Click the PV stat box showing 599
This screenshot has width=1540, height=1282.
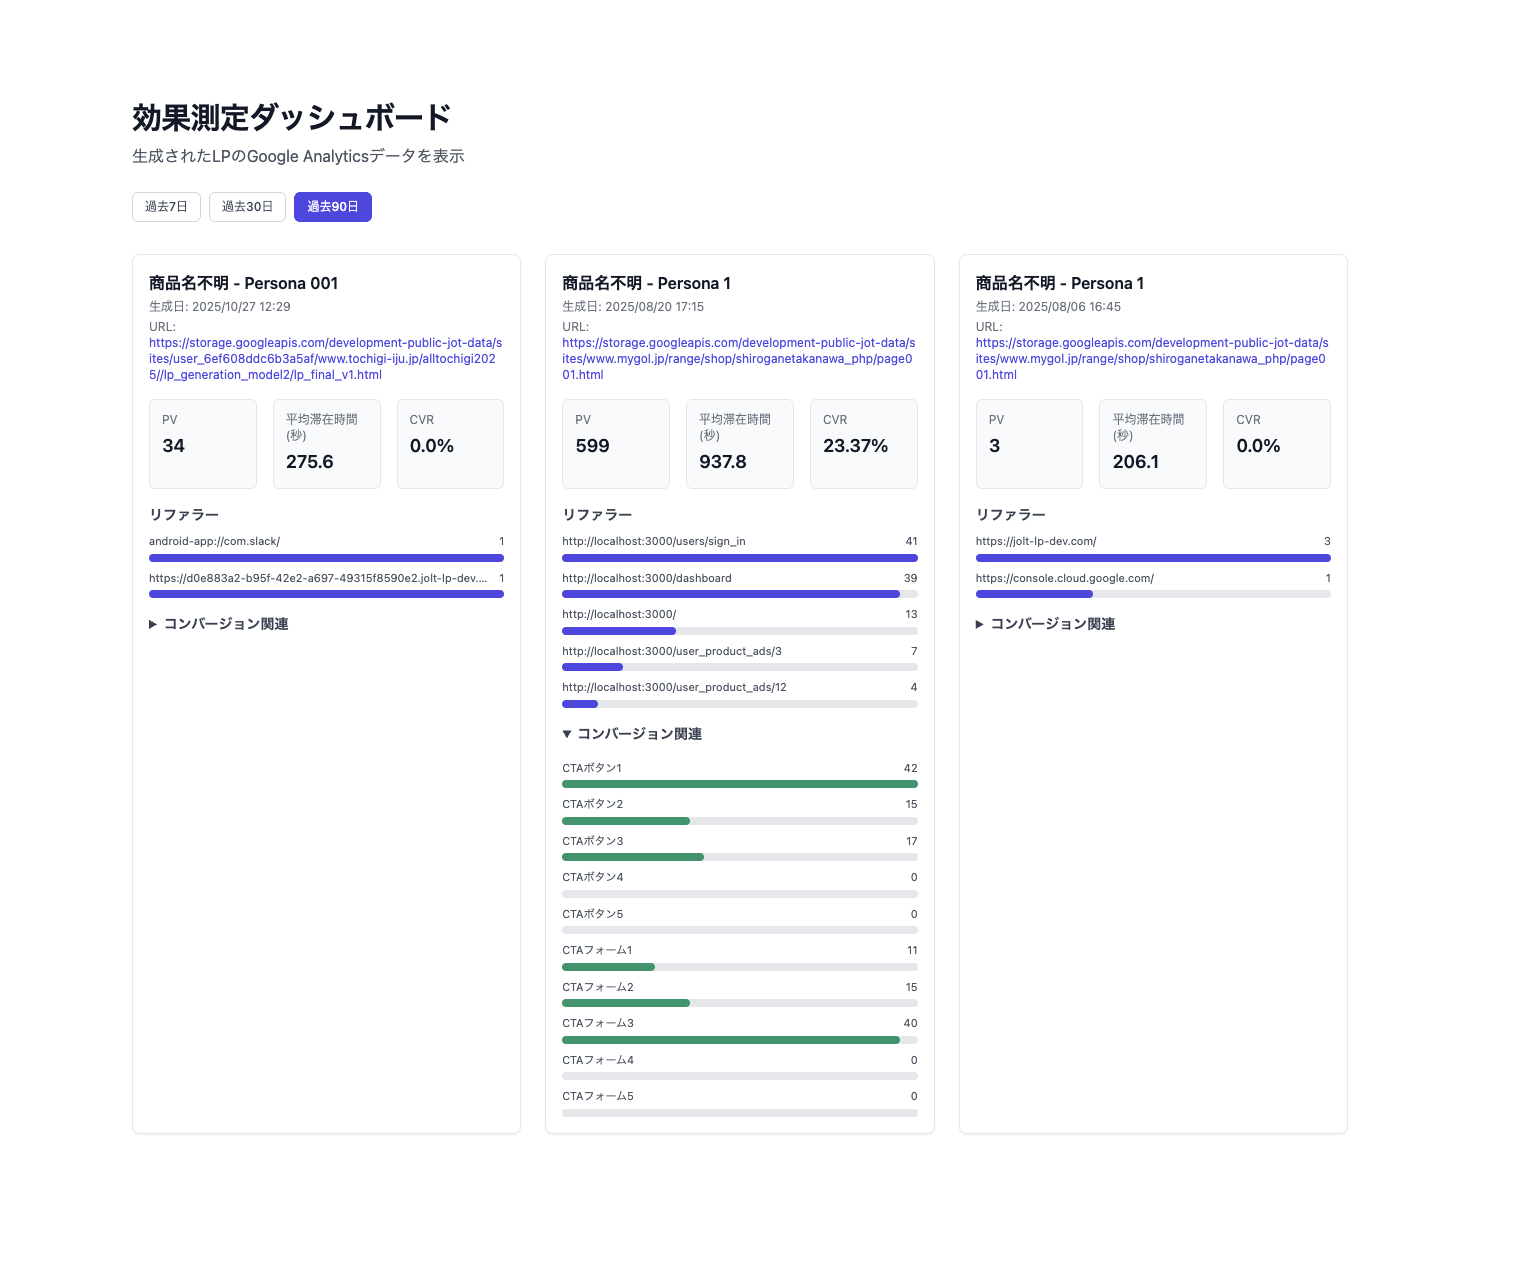click(615, 444)
